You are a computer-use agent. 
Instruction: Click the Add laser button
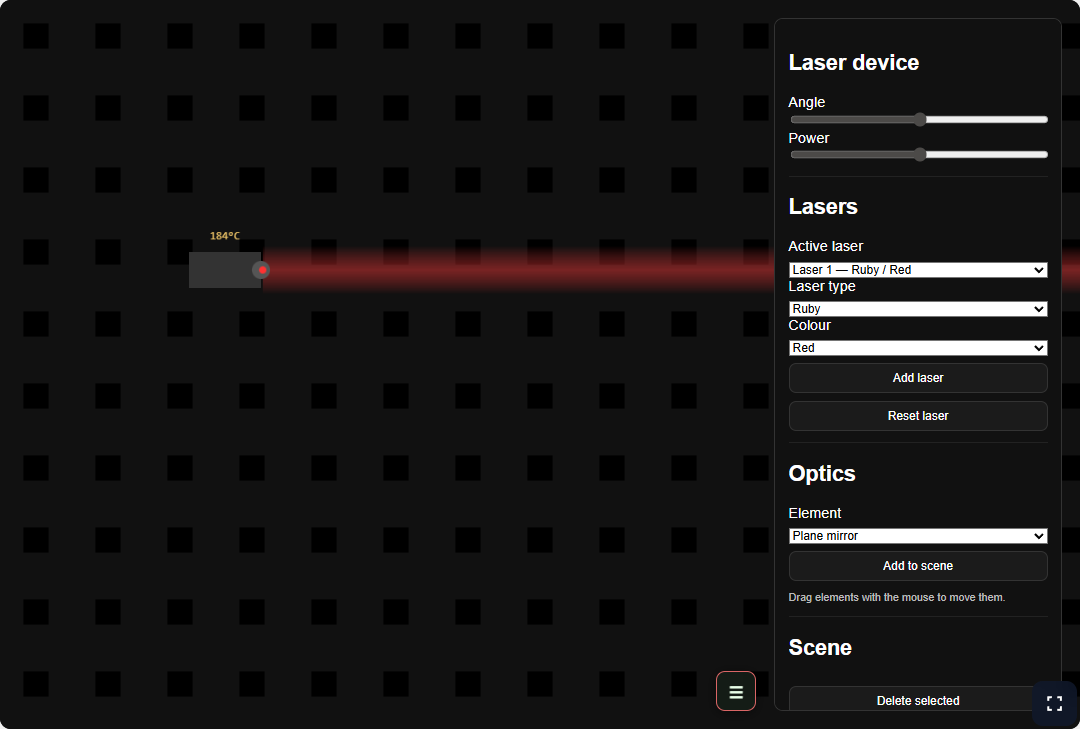pyautogui.click(x=918, y=378)
